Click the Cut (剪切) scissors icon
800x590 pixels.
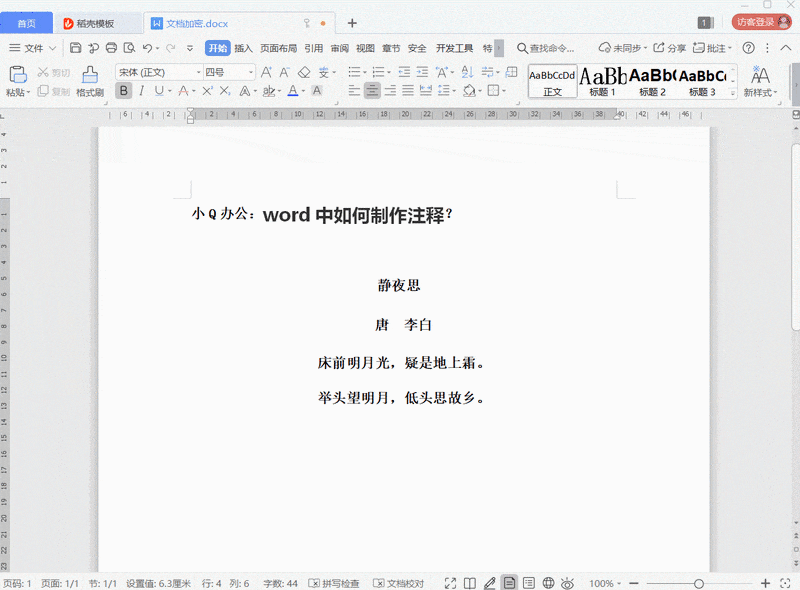click(43, 72)
